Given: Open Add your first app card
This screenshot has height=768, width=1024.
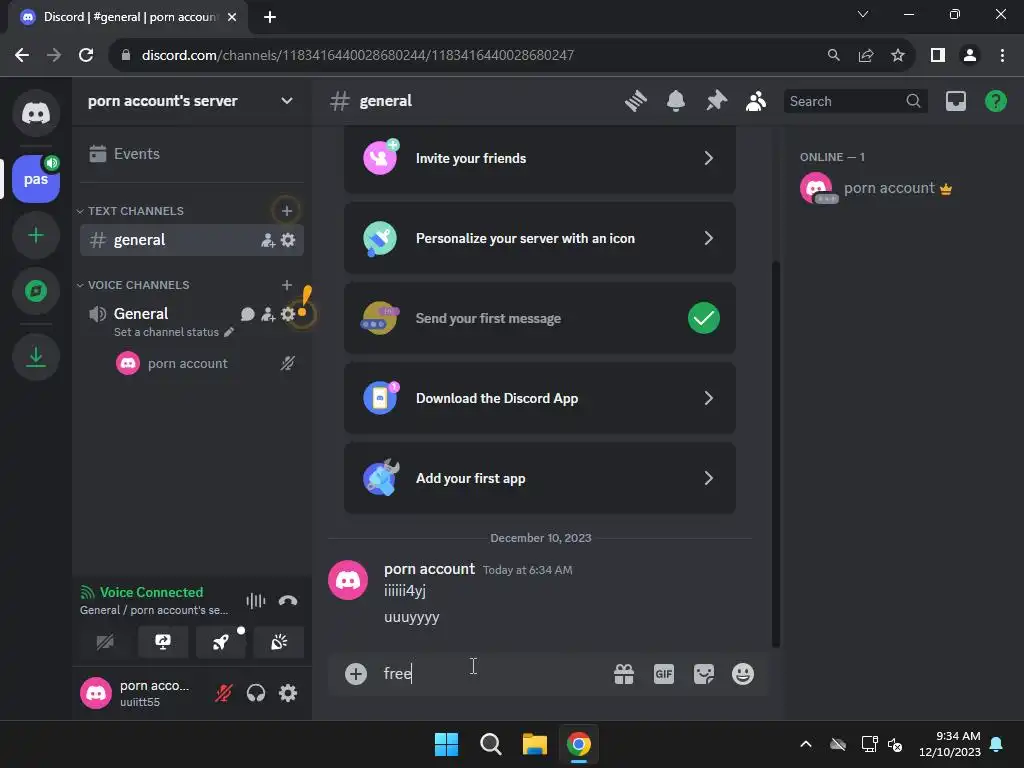Looking at the screenshot, I should tap(539, 478).
